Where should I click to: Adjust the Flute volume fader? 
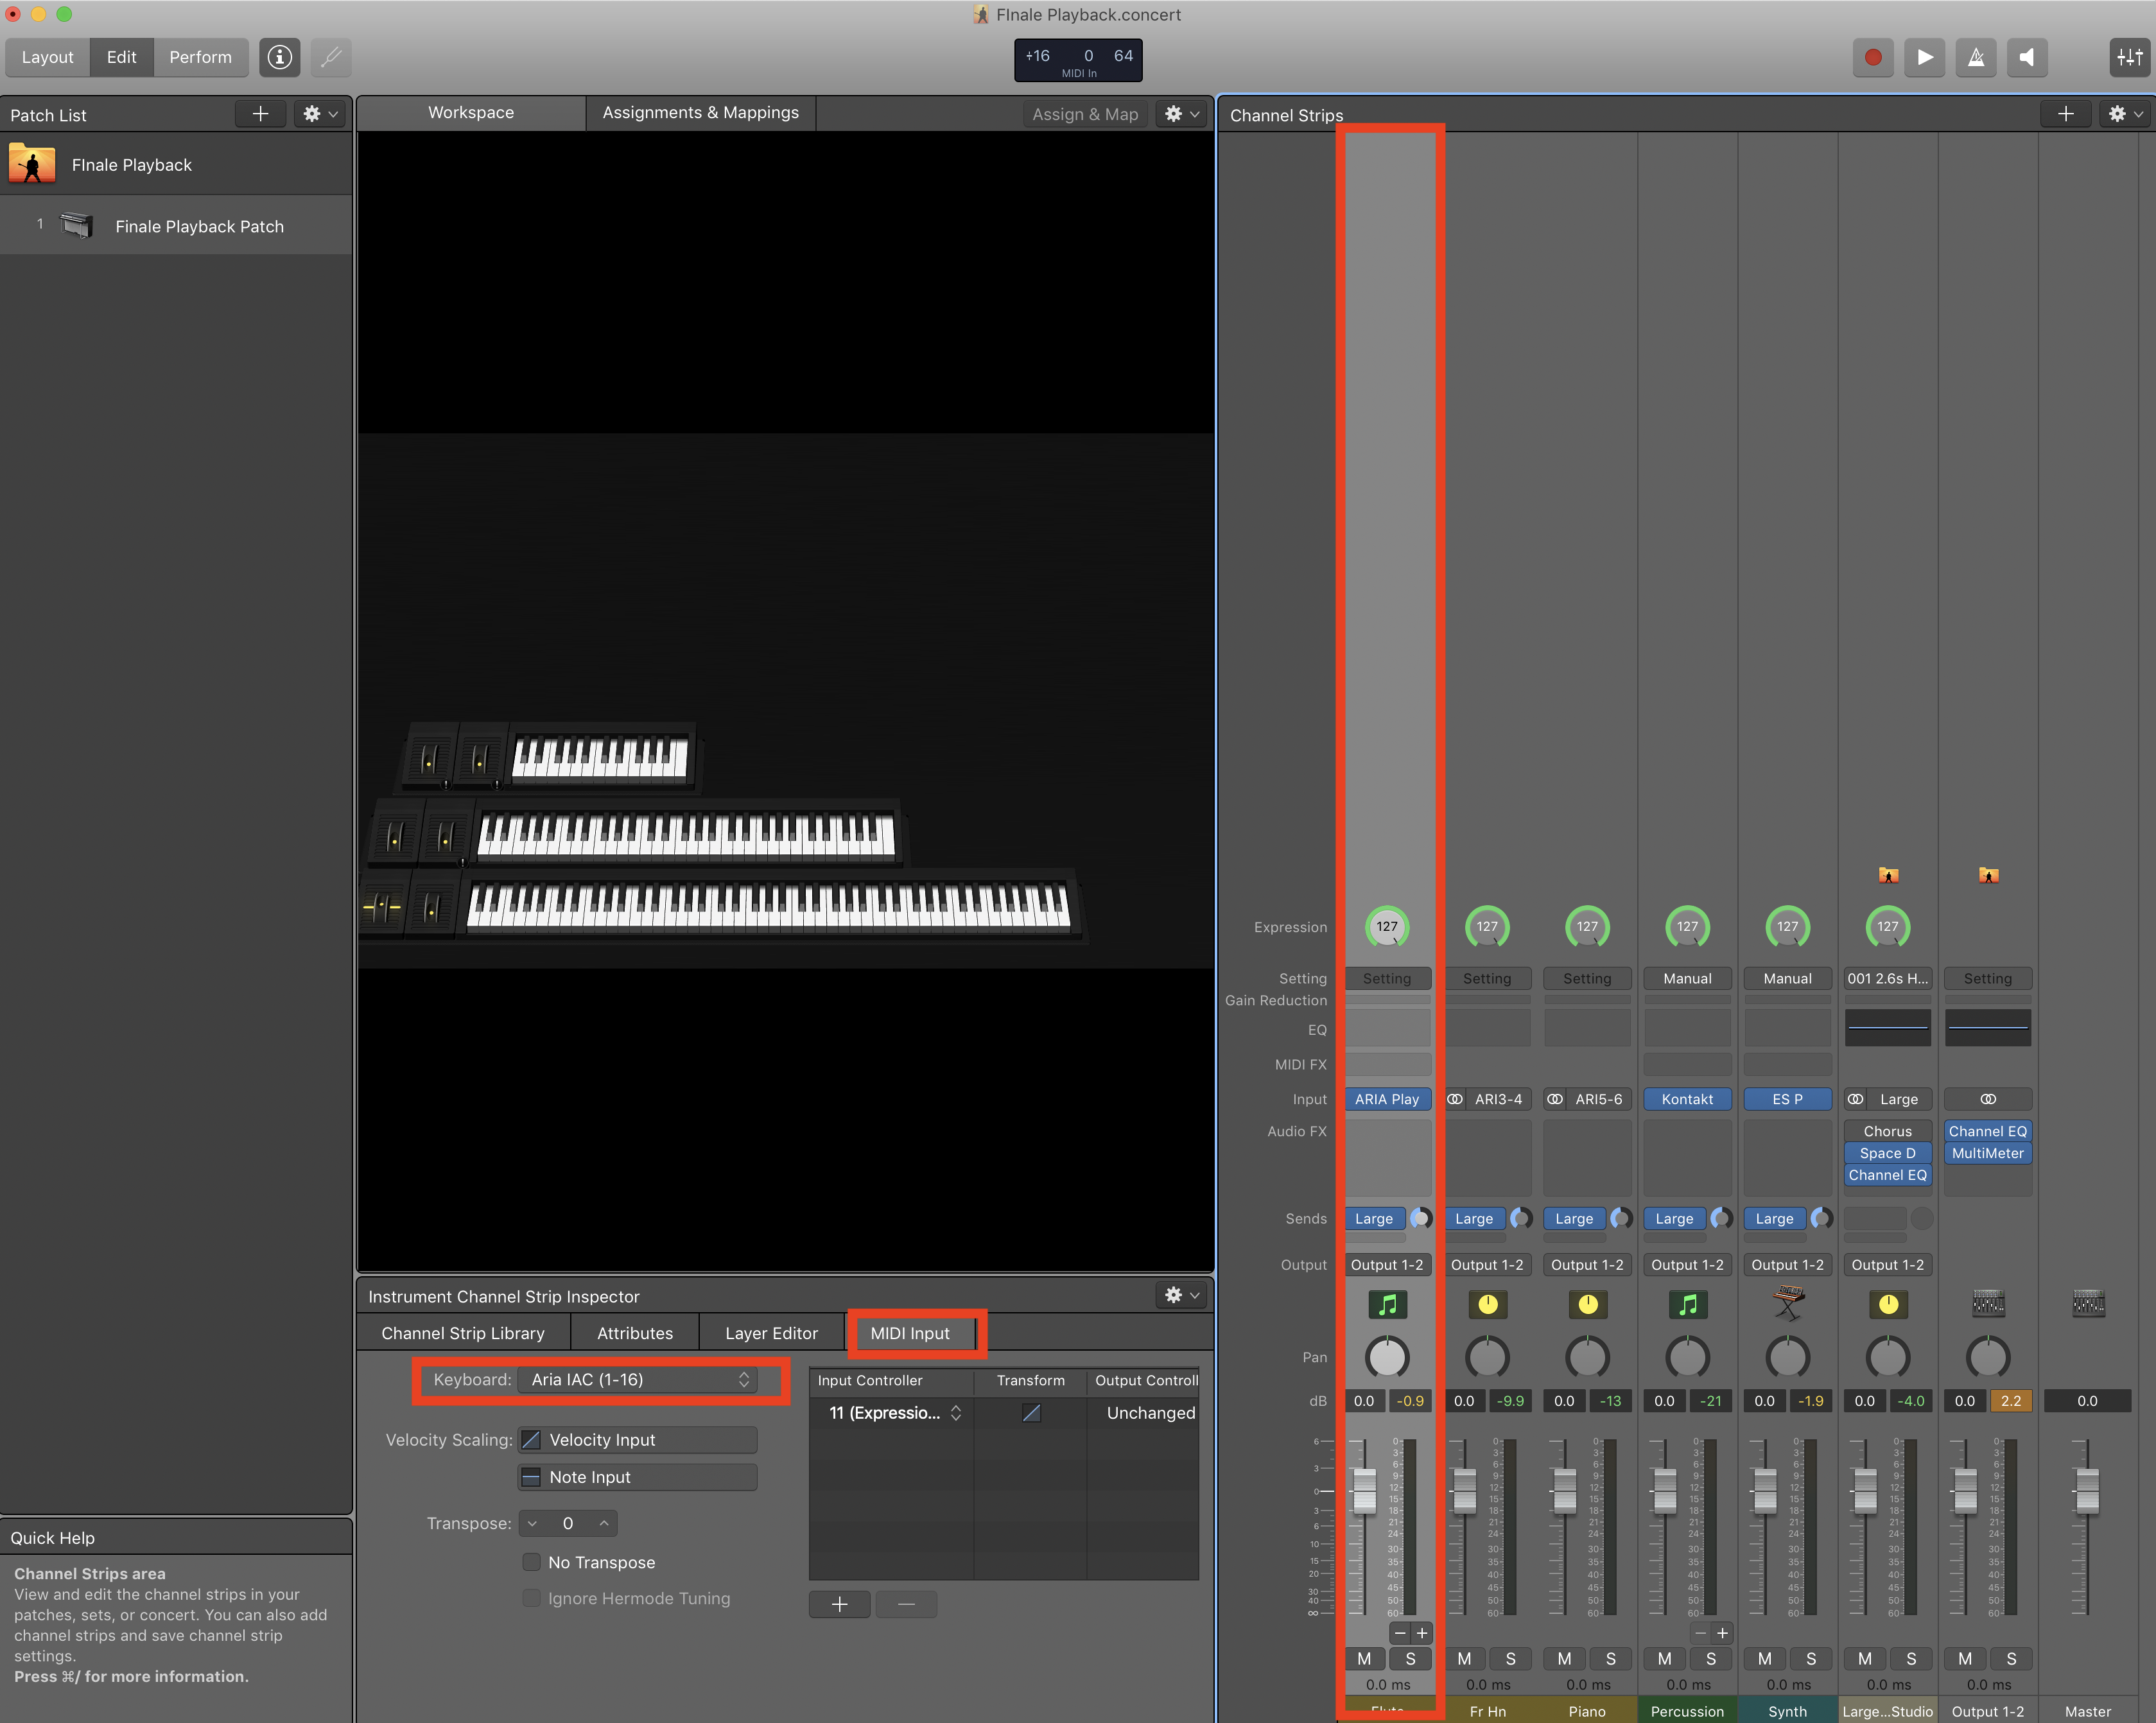1364,1491
